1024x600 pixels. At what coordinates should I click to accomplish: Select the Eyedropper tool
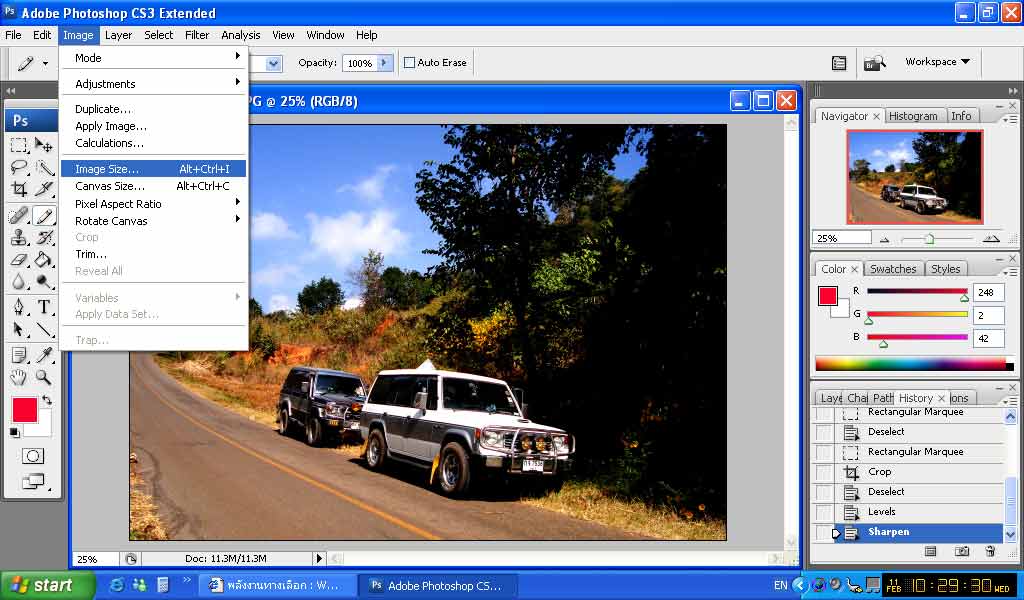[x=44, y=355]
